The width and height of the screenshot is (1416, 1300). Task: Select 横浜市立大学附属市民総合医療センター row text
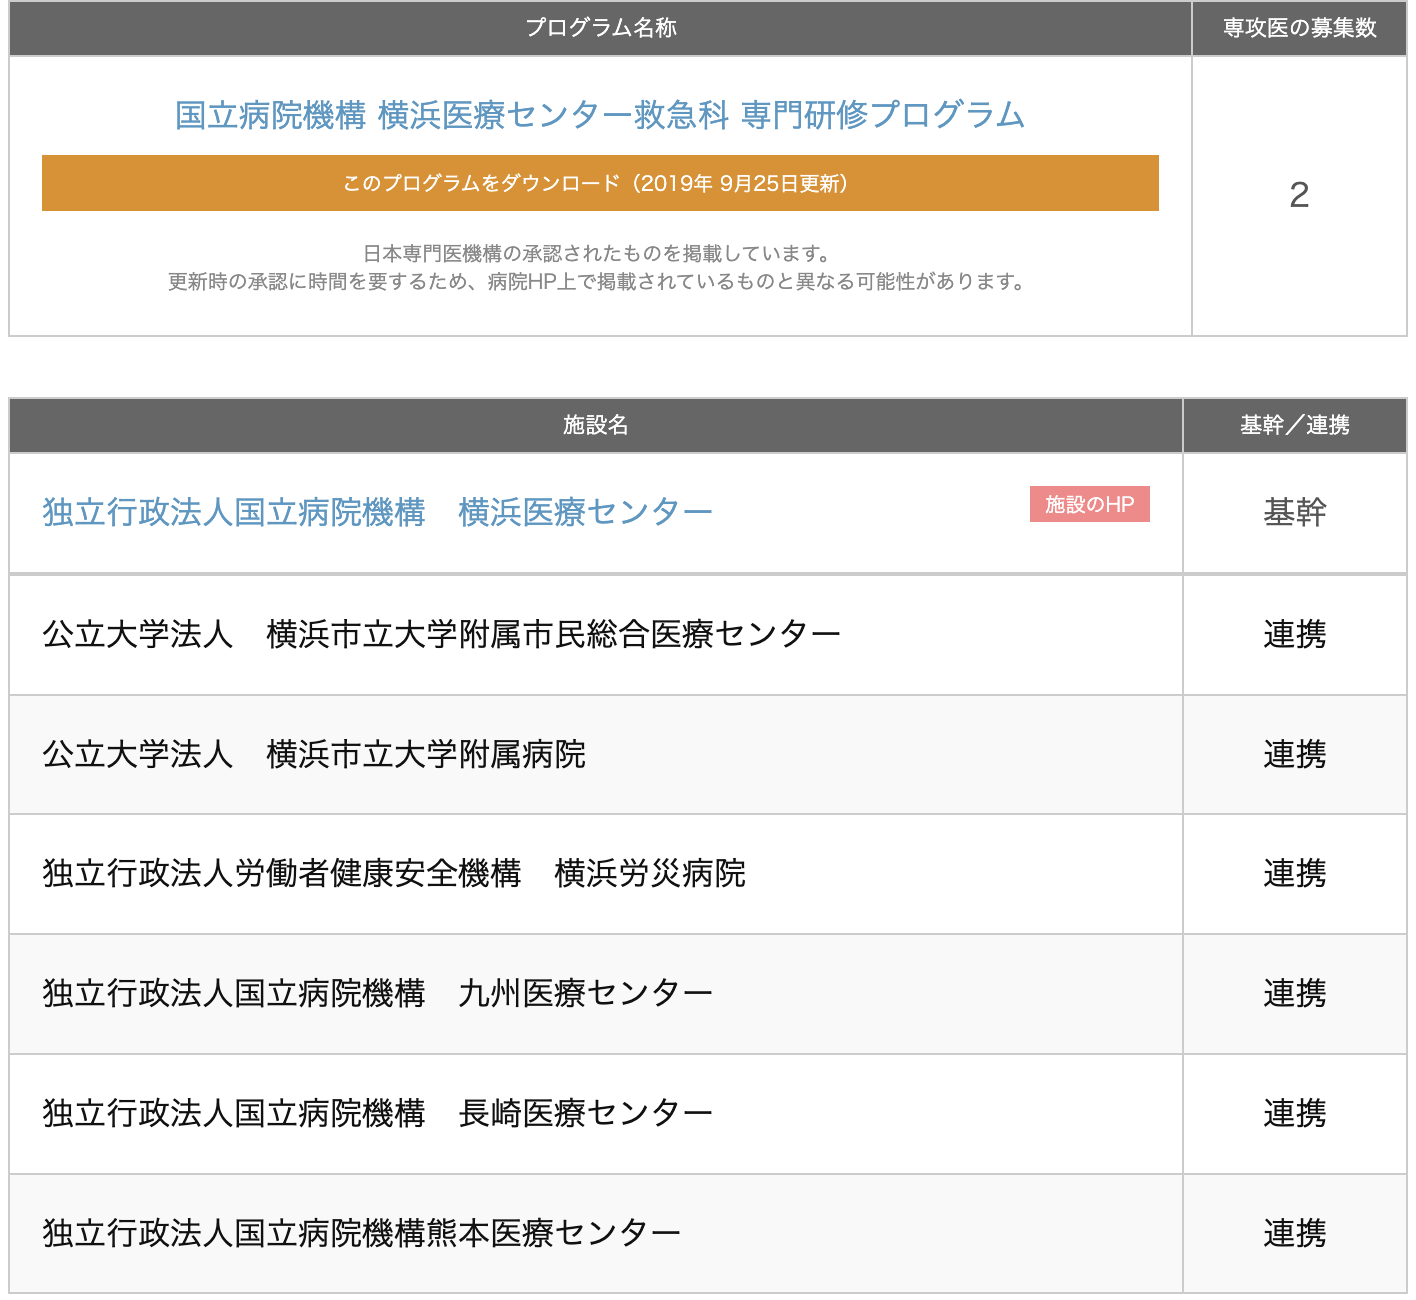coord(441,634)
